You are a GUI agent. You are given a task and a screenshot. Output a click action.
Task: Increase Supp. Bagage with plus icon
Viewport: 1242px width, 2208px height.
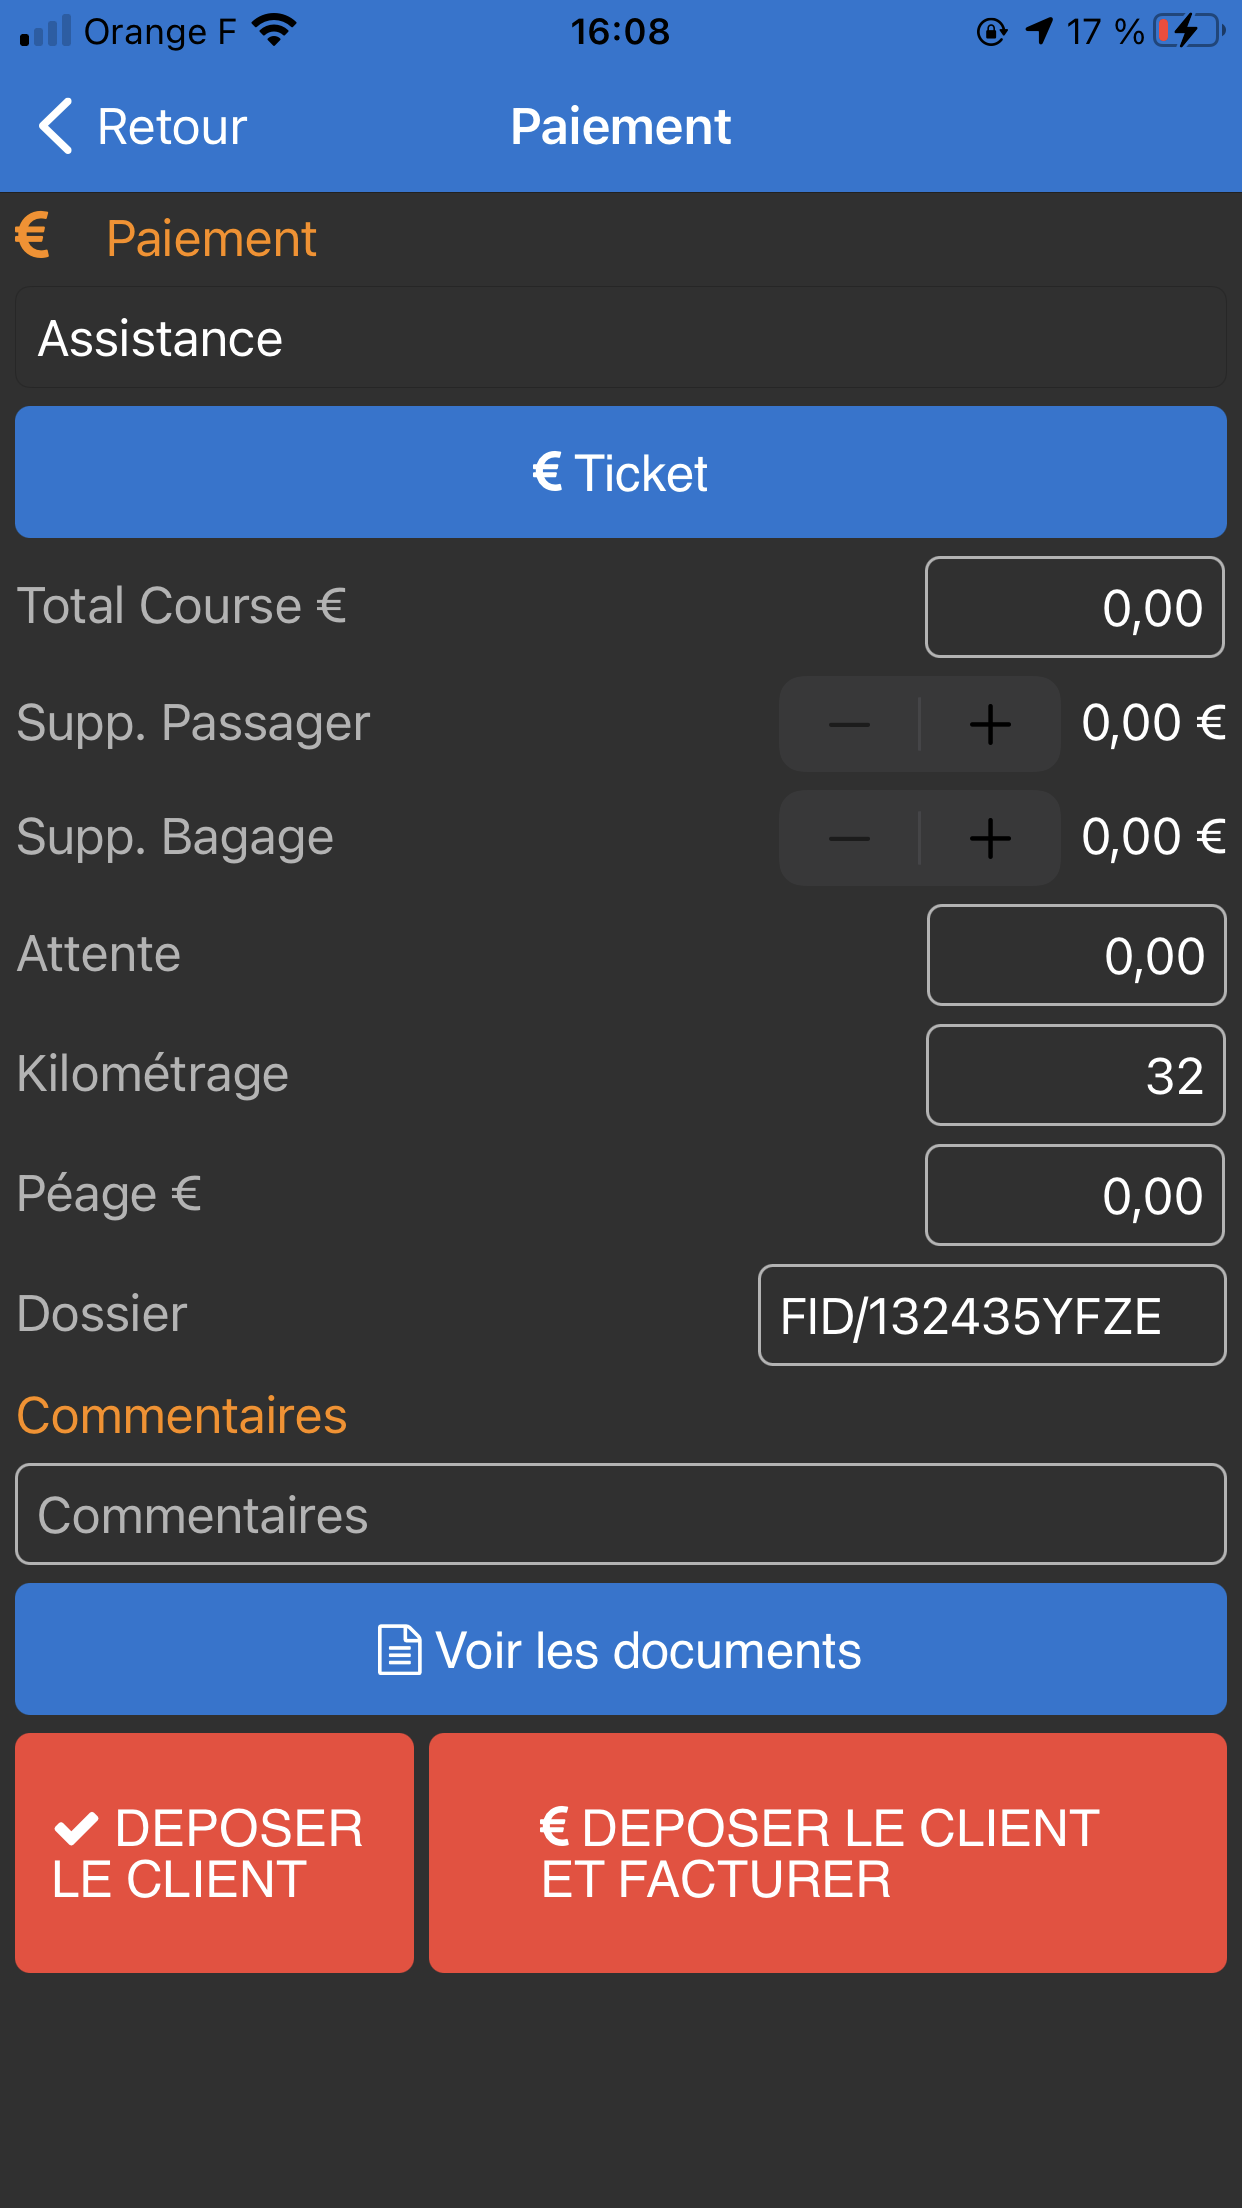tap(990, 838)
